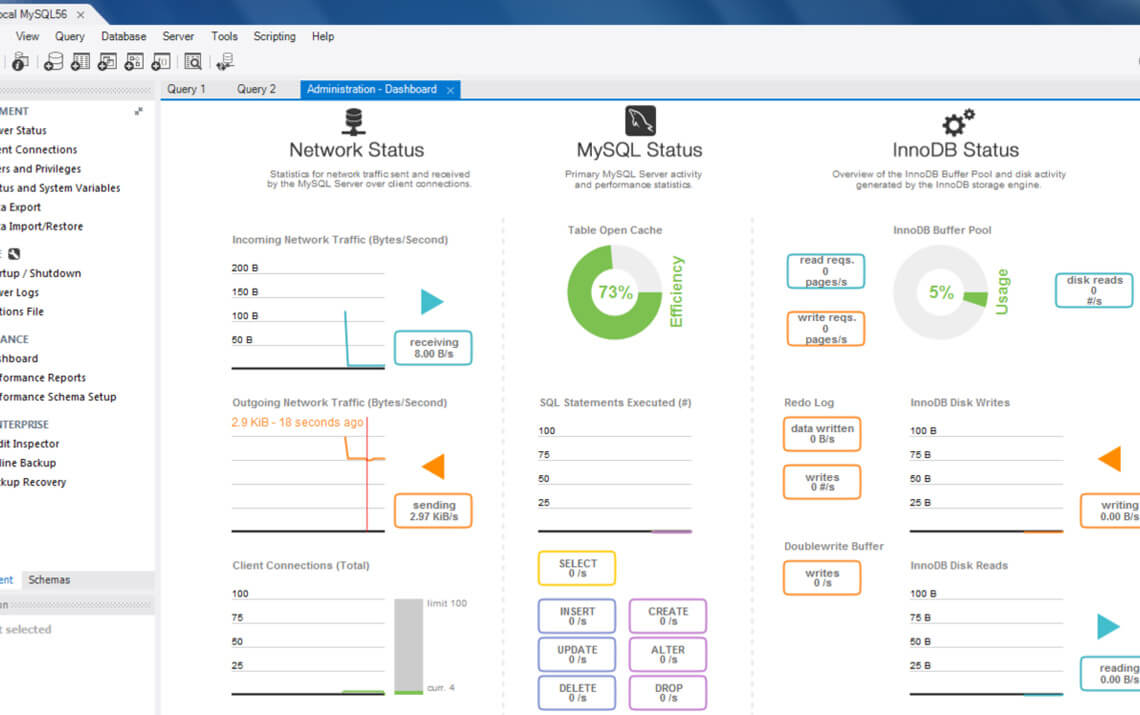Click the InnoDB Status gears icon
Image resolution: width=1140 pixels, height=715 pixels.
coord(956,122)
